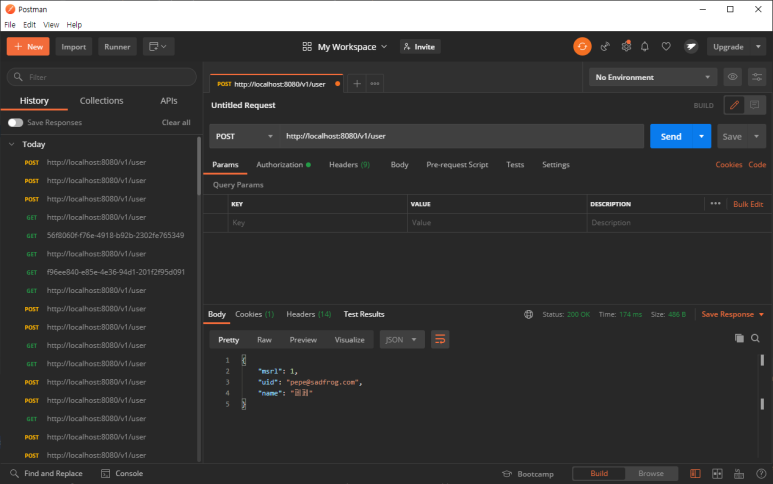Open the JSON format dropdown
Viewport: 773px width, 484px height.
coord(402,340)
